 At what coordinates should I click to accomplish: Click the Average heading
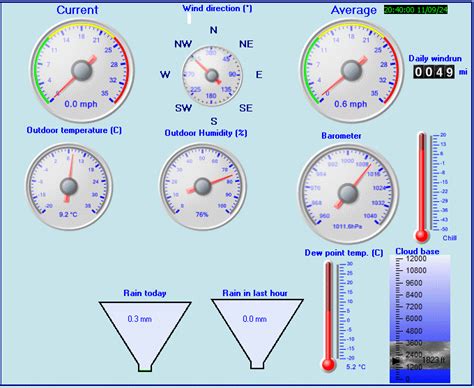click(354, 10)
